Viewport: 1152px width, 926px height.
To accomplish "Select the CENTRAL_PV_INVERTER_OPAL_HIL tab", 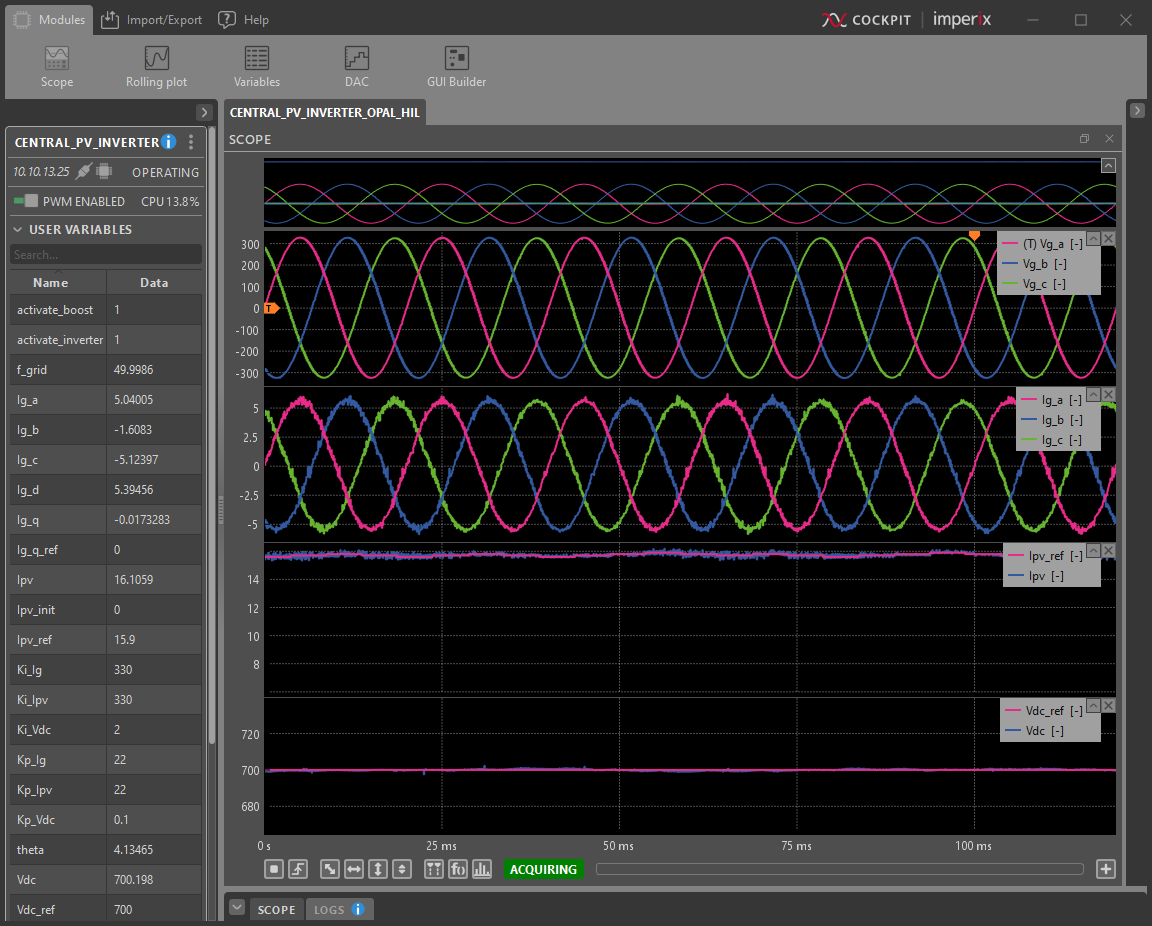I will point(324,112).
